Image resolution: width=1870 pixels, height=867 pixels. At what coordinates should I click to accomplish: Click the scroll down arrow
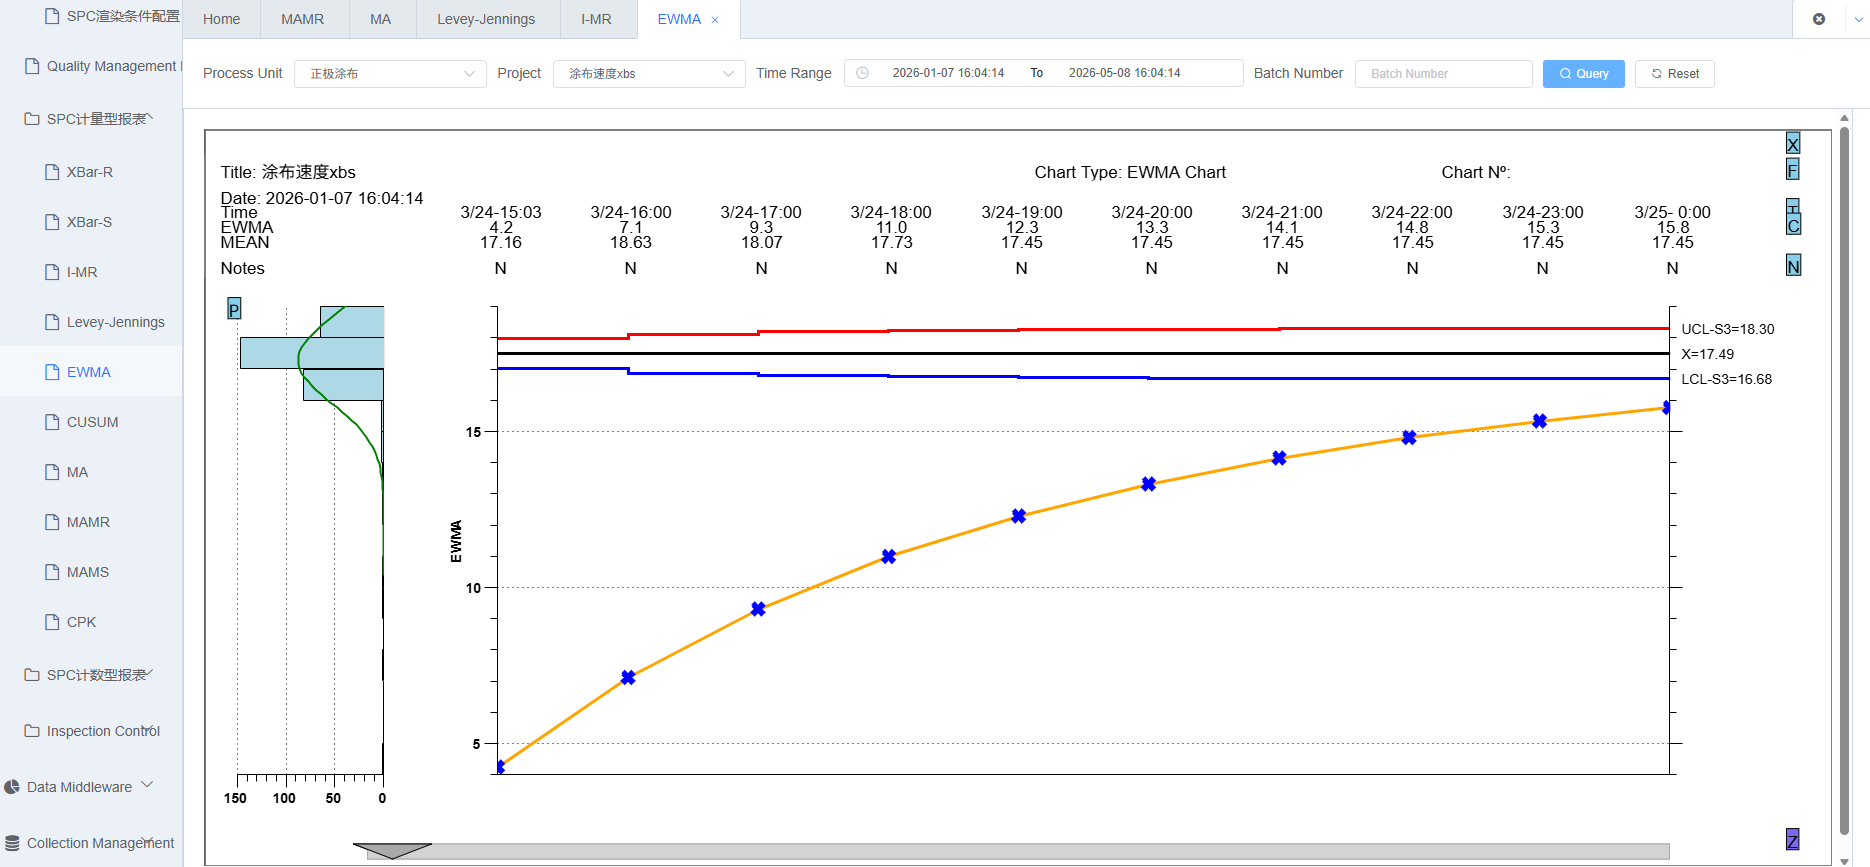[1845, 860]
